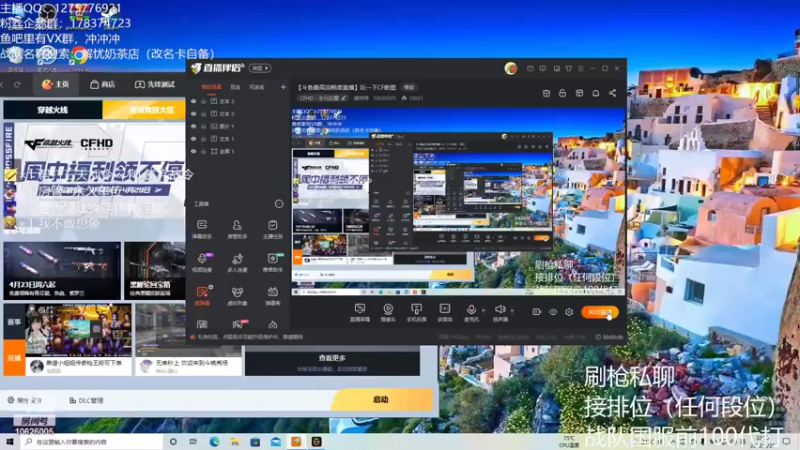Open the 弹幕助手 tool
The height and width of the screenshot is (450, 800).
click(x=202, y=229)
